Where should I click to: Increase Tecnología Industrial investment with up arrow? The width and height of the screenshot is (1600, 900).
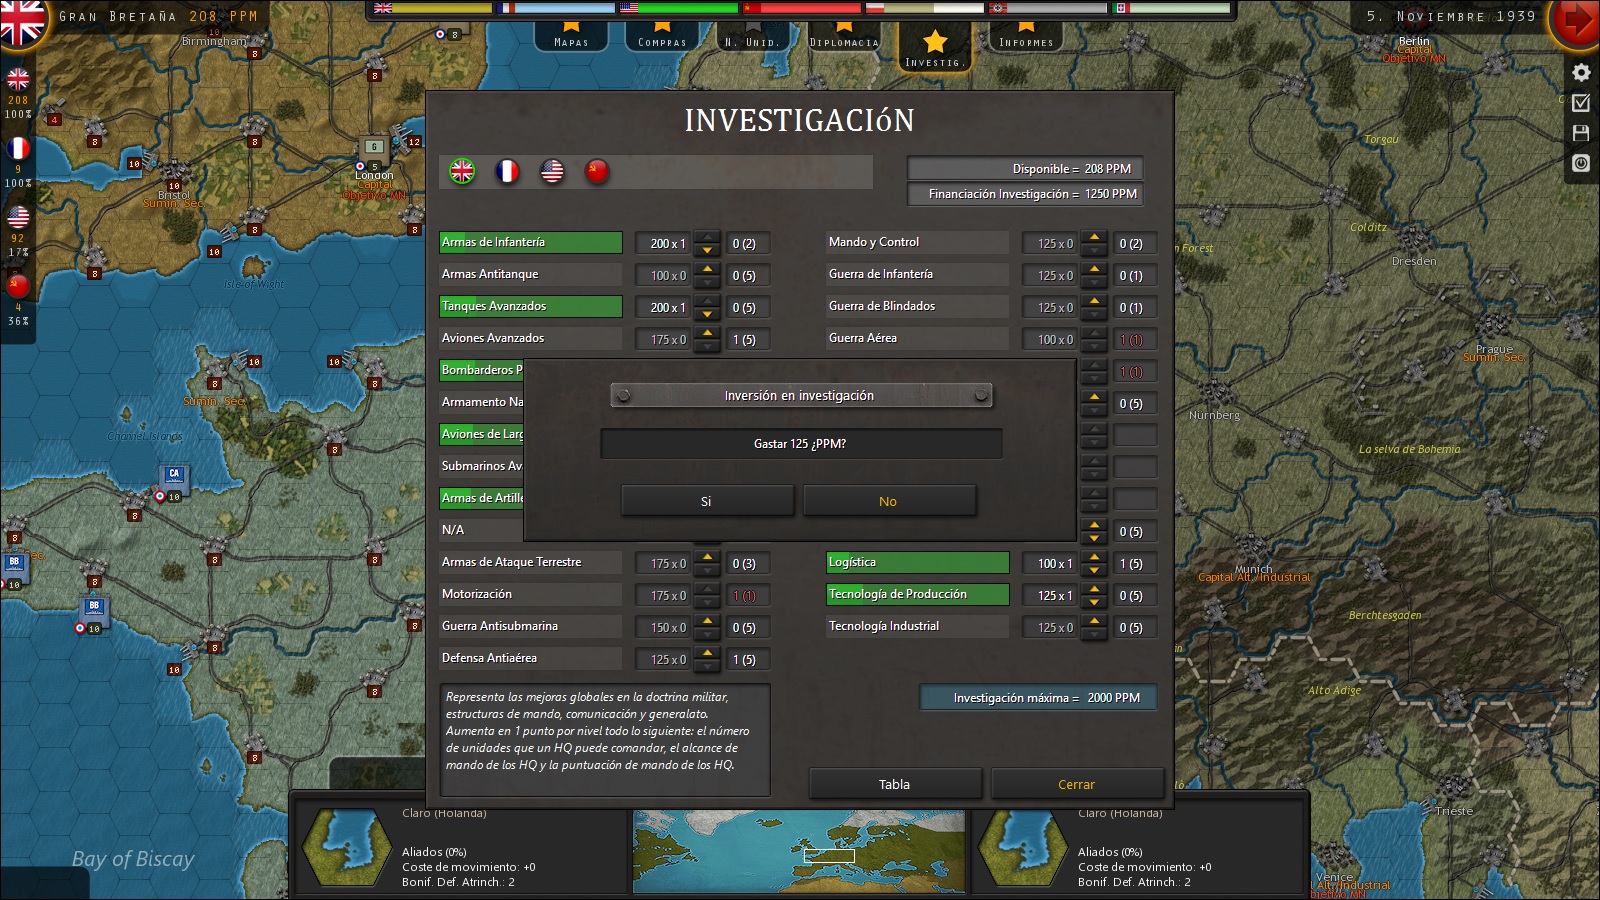1094,621
